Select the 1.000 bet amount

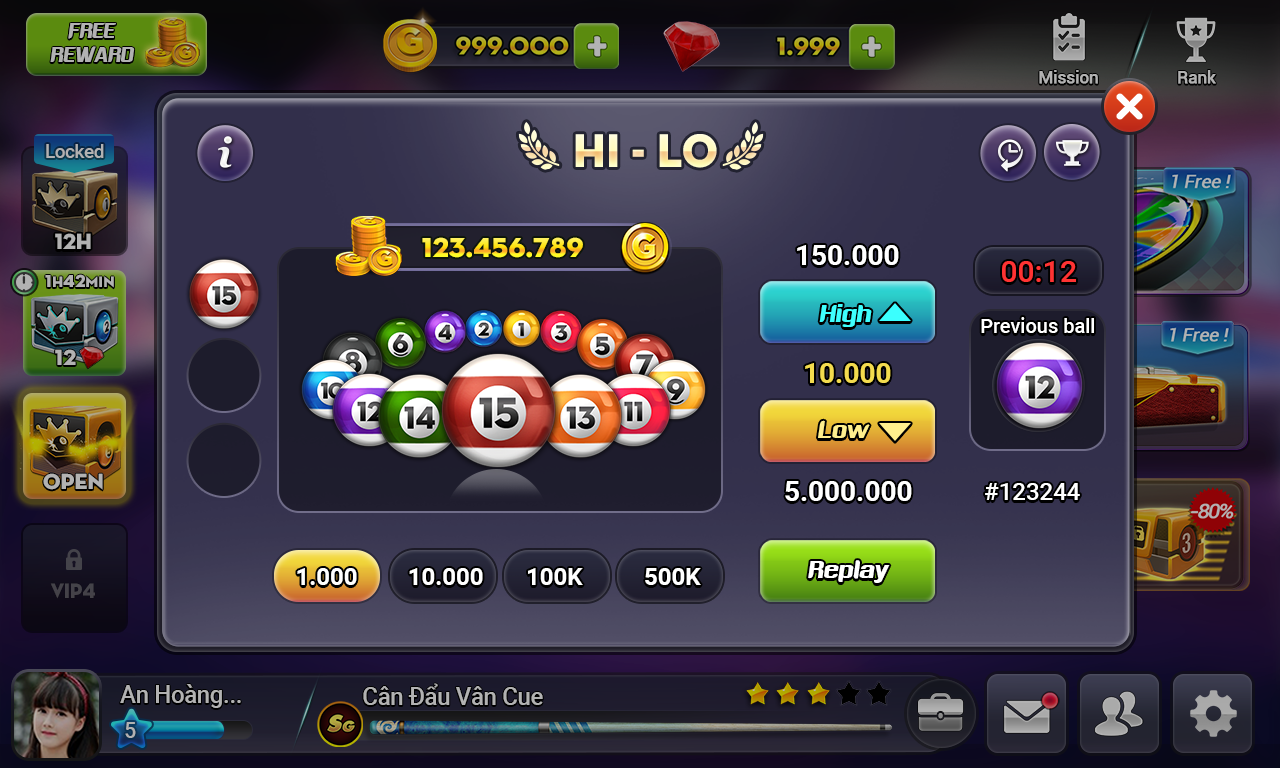pyautogui.click(x=327, y=577)
